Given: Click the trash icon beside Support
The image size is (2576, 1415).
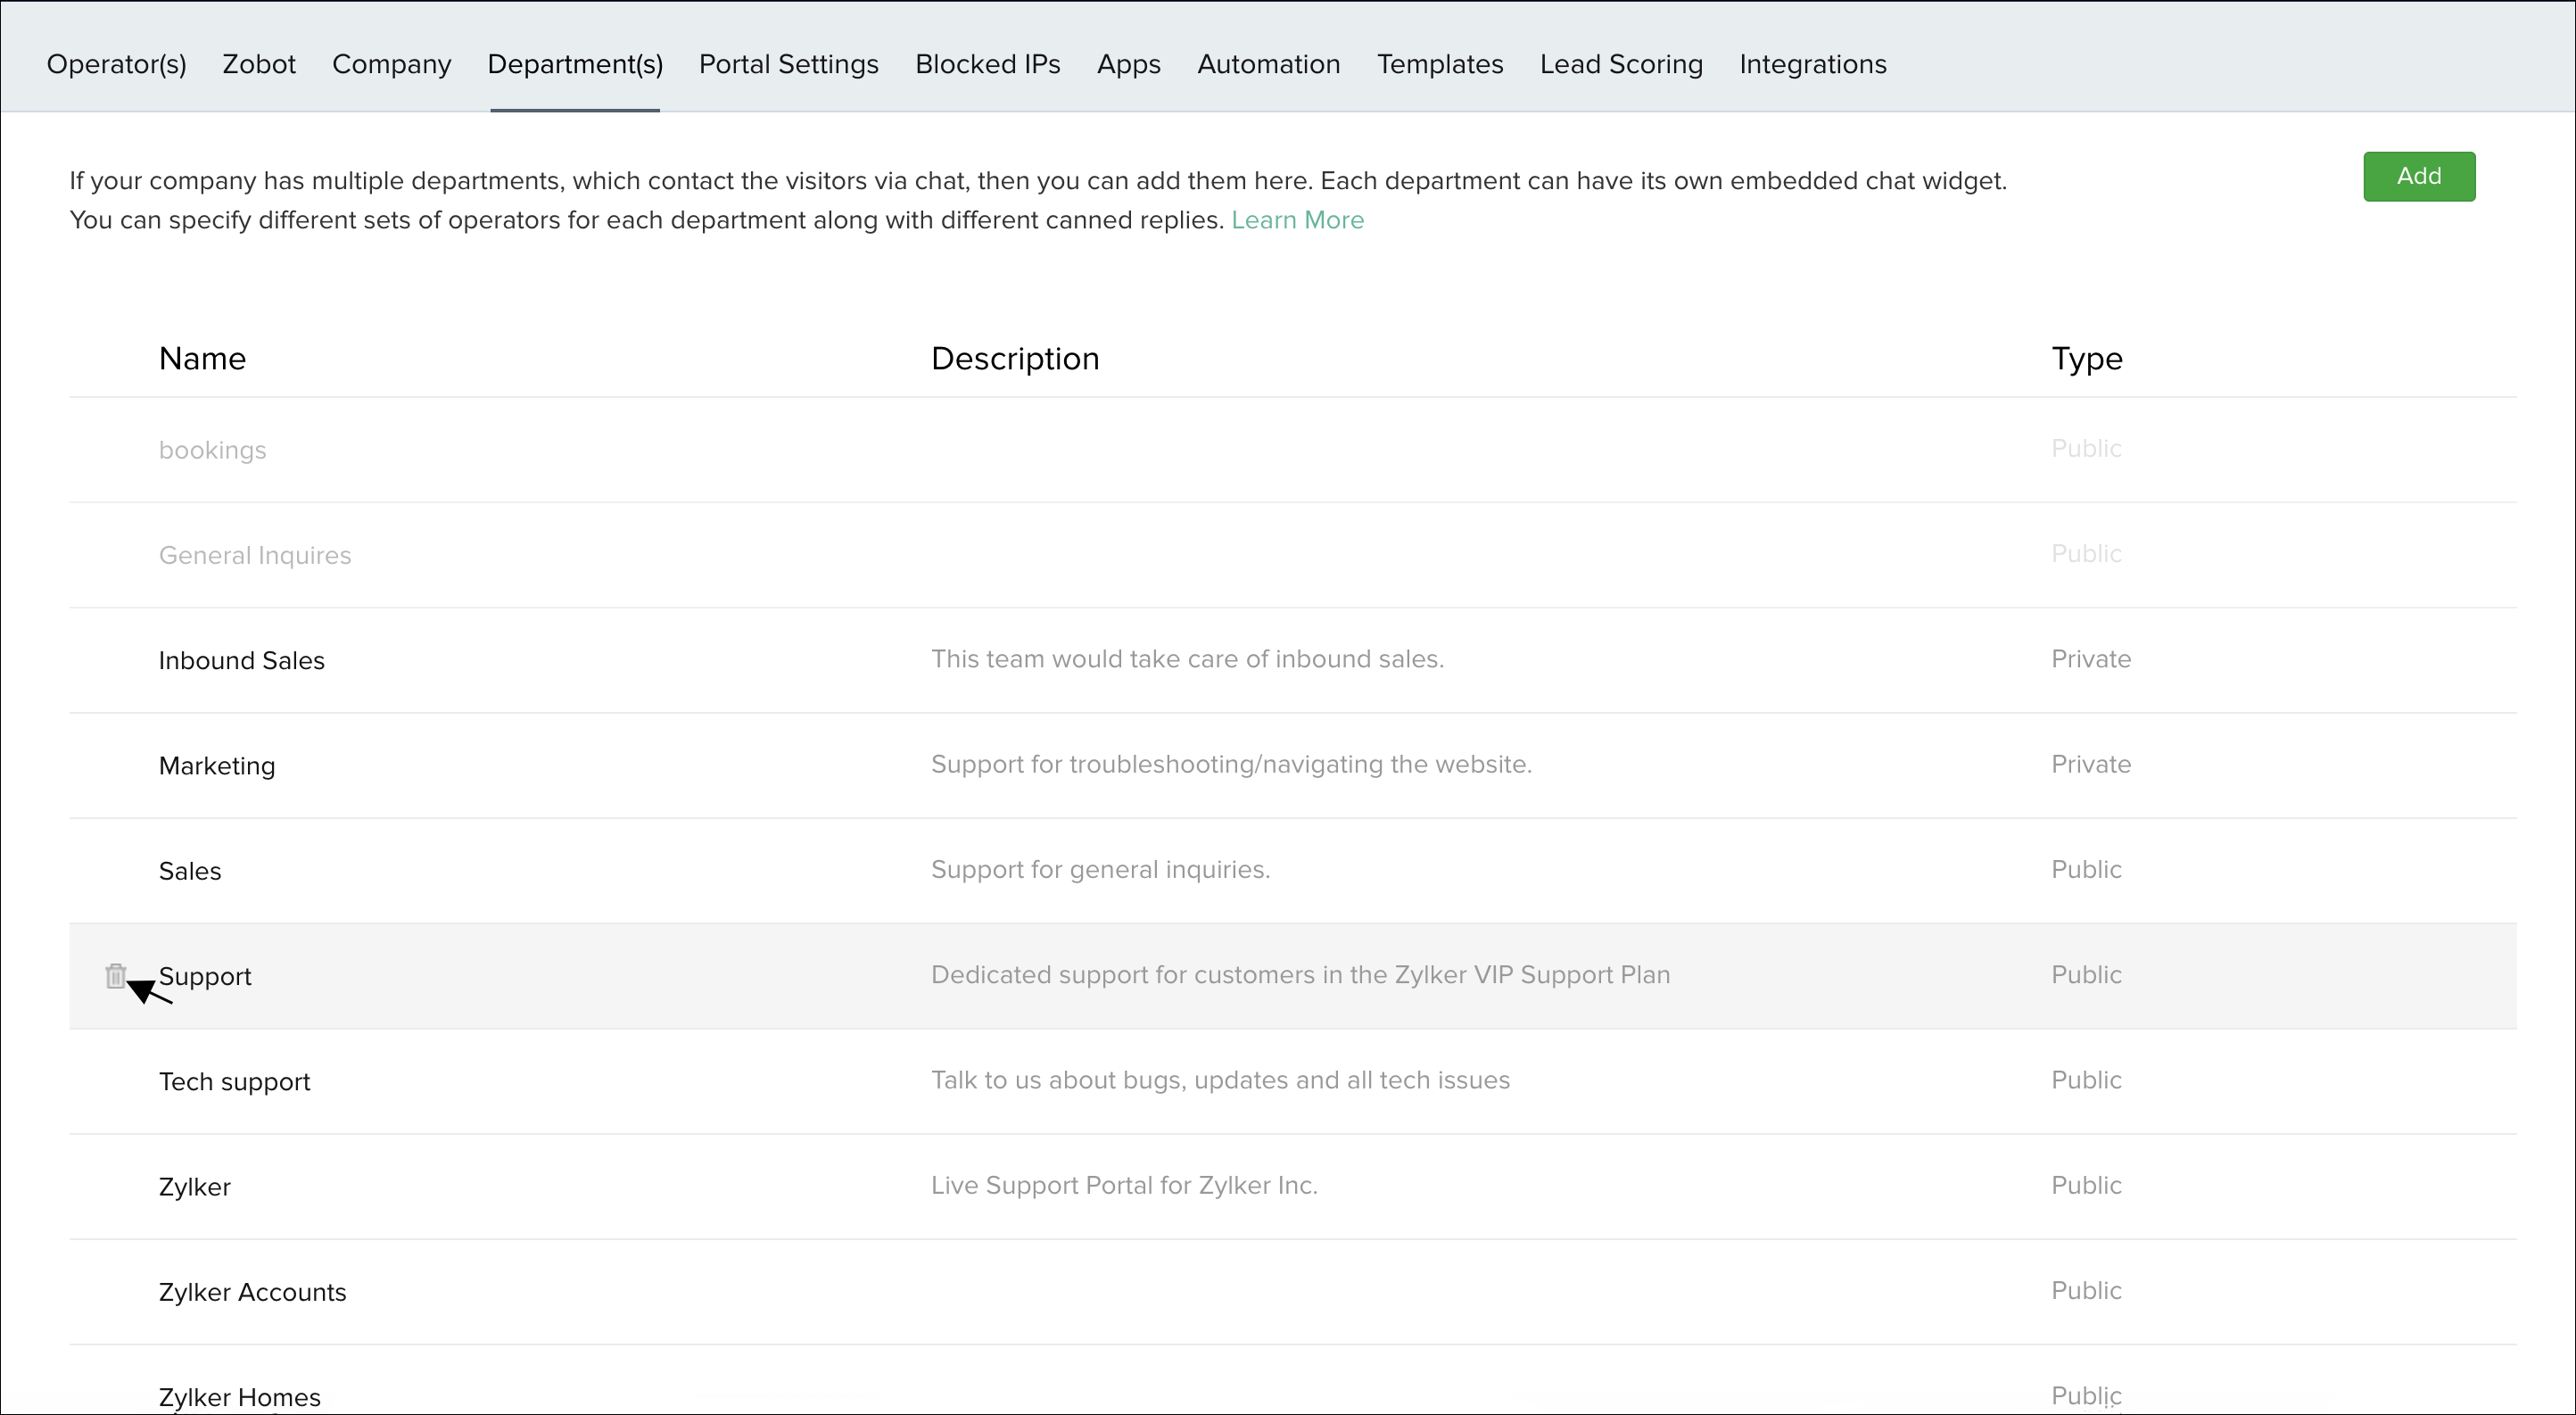Looking at the screenshot, I should (115, 975).
